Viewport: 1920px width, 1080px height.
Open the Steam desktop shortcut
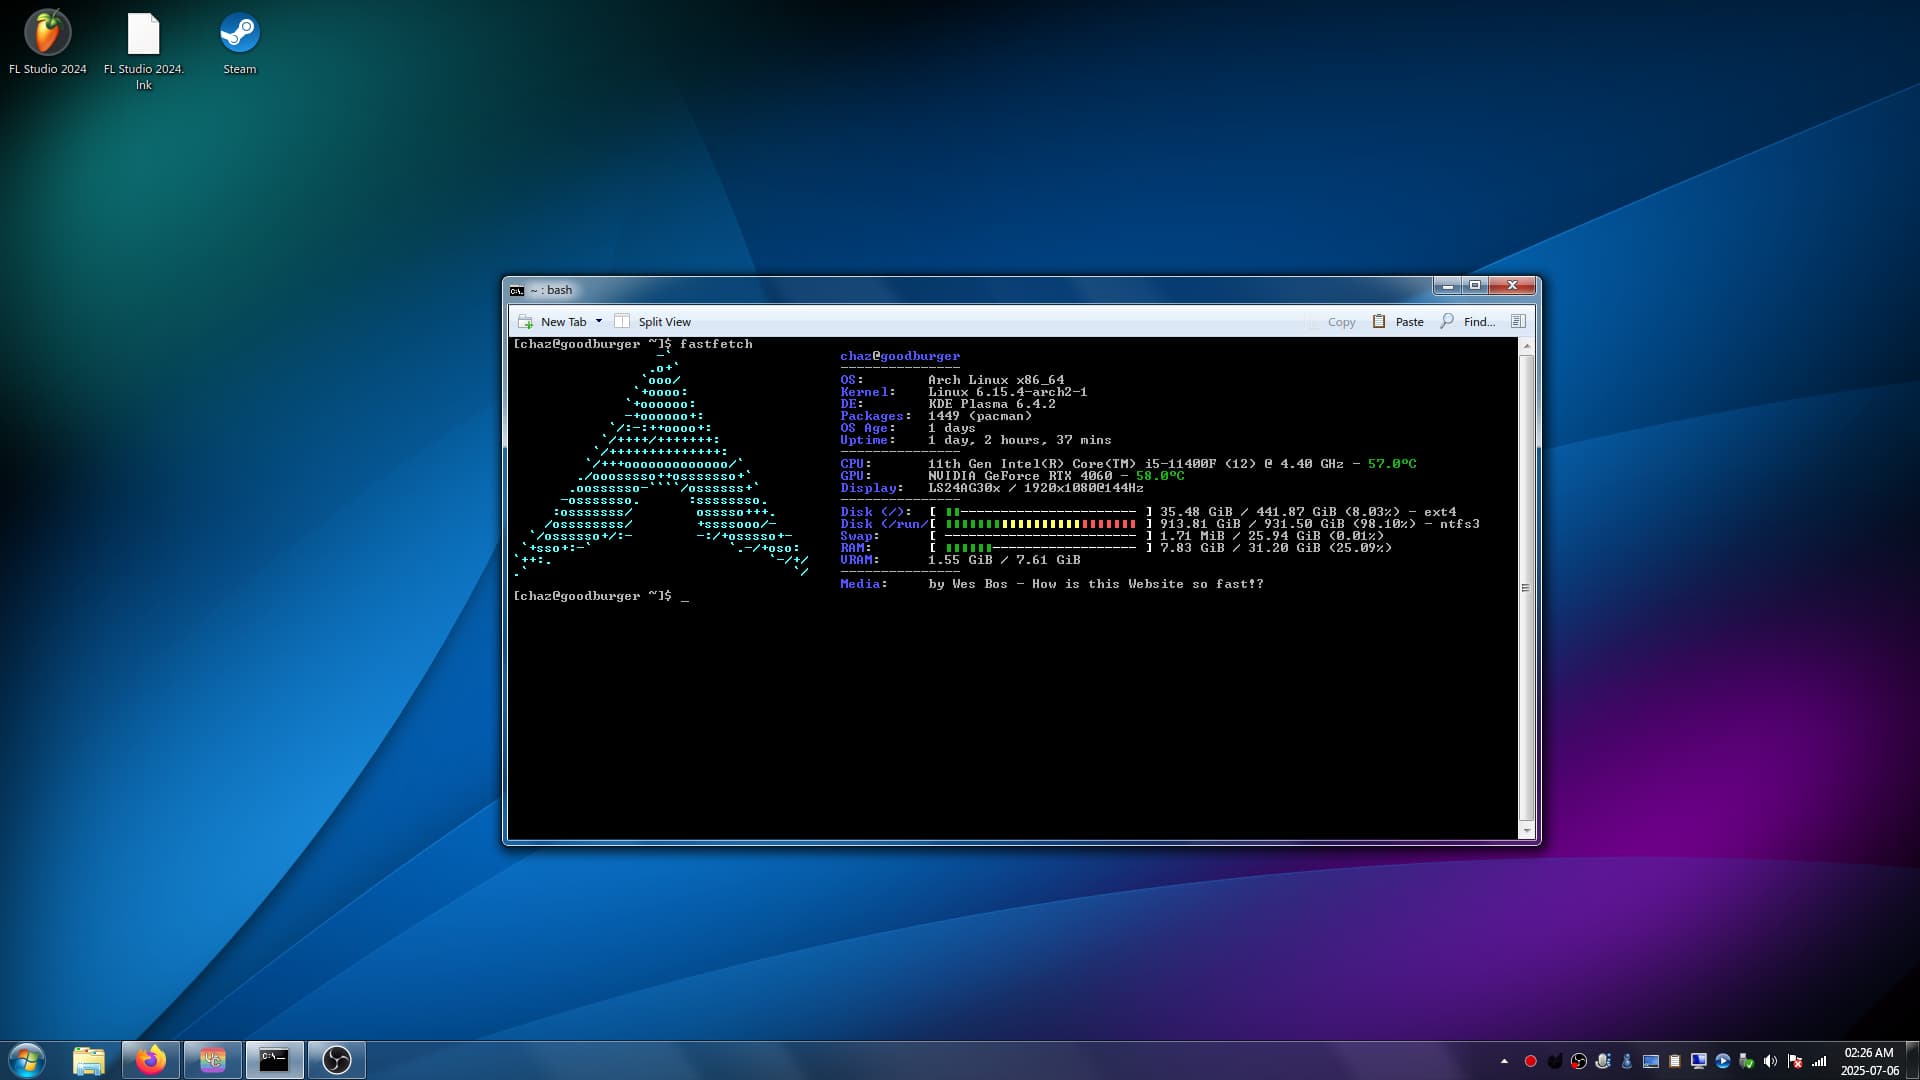click(x=240, y=43)
